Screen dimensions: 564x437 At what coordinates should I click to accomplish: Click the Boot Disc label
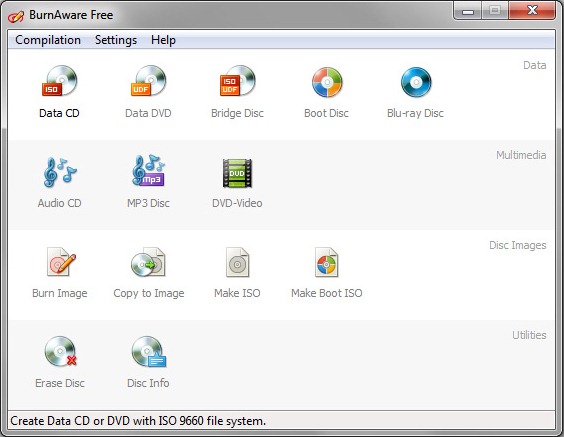click(x=327, y=113)
